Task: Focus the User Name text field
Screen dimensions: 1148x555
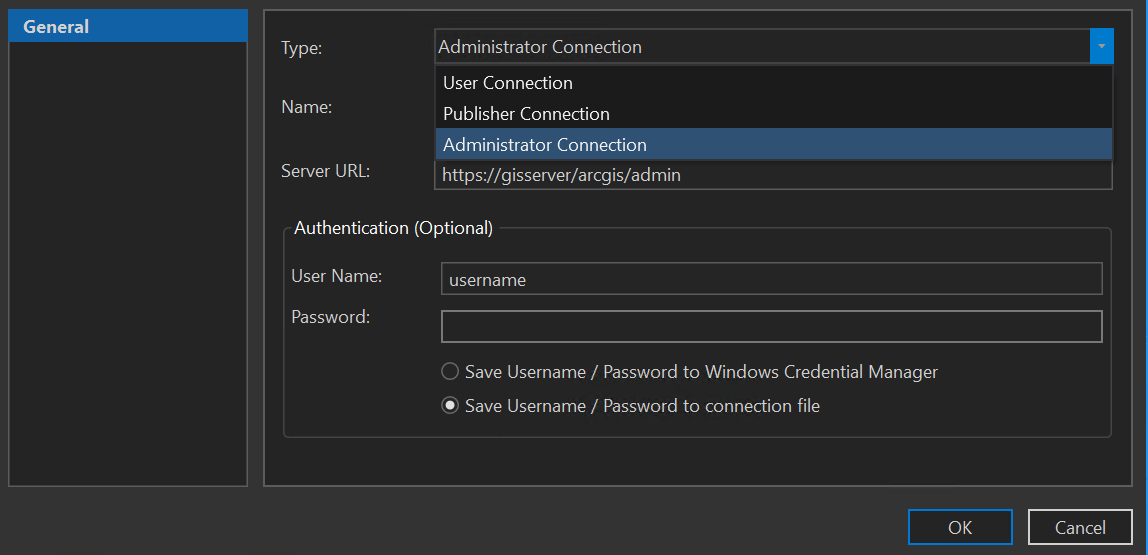Action: tap(770, 279)
